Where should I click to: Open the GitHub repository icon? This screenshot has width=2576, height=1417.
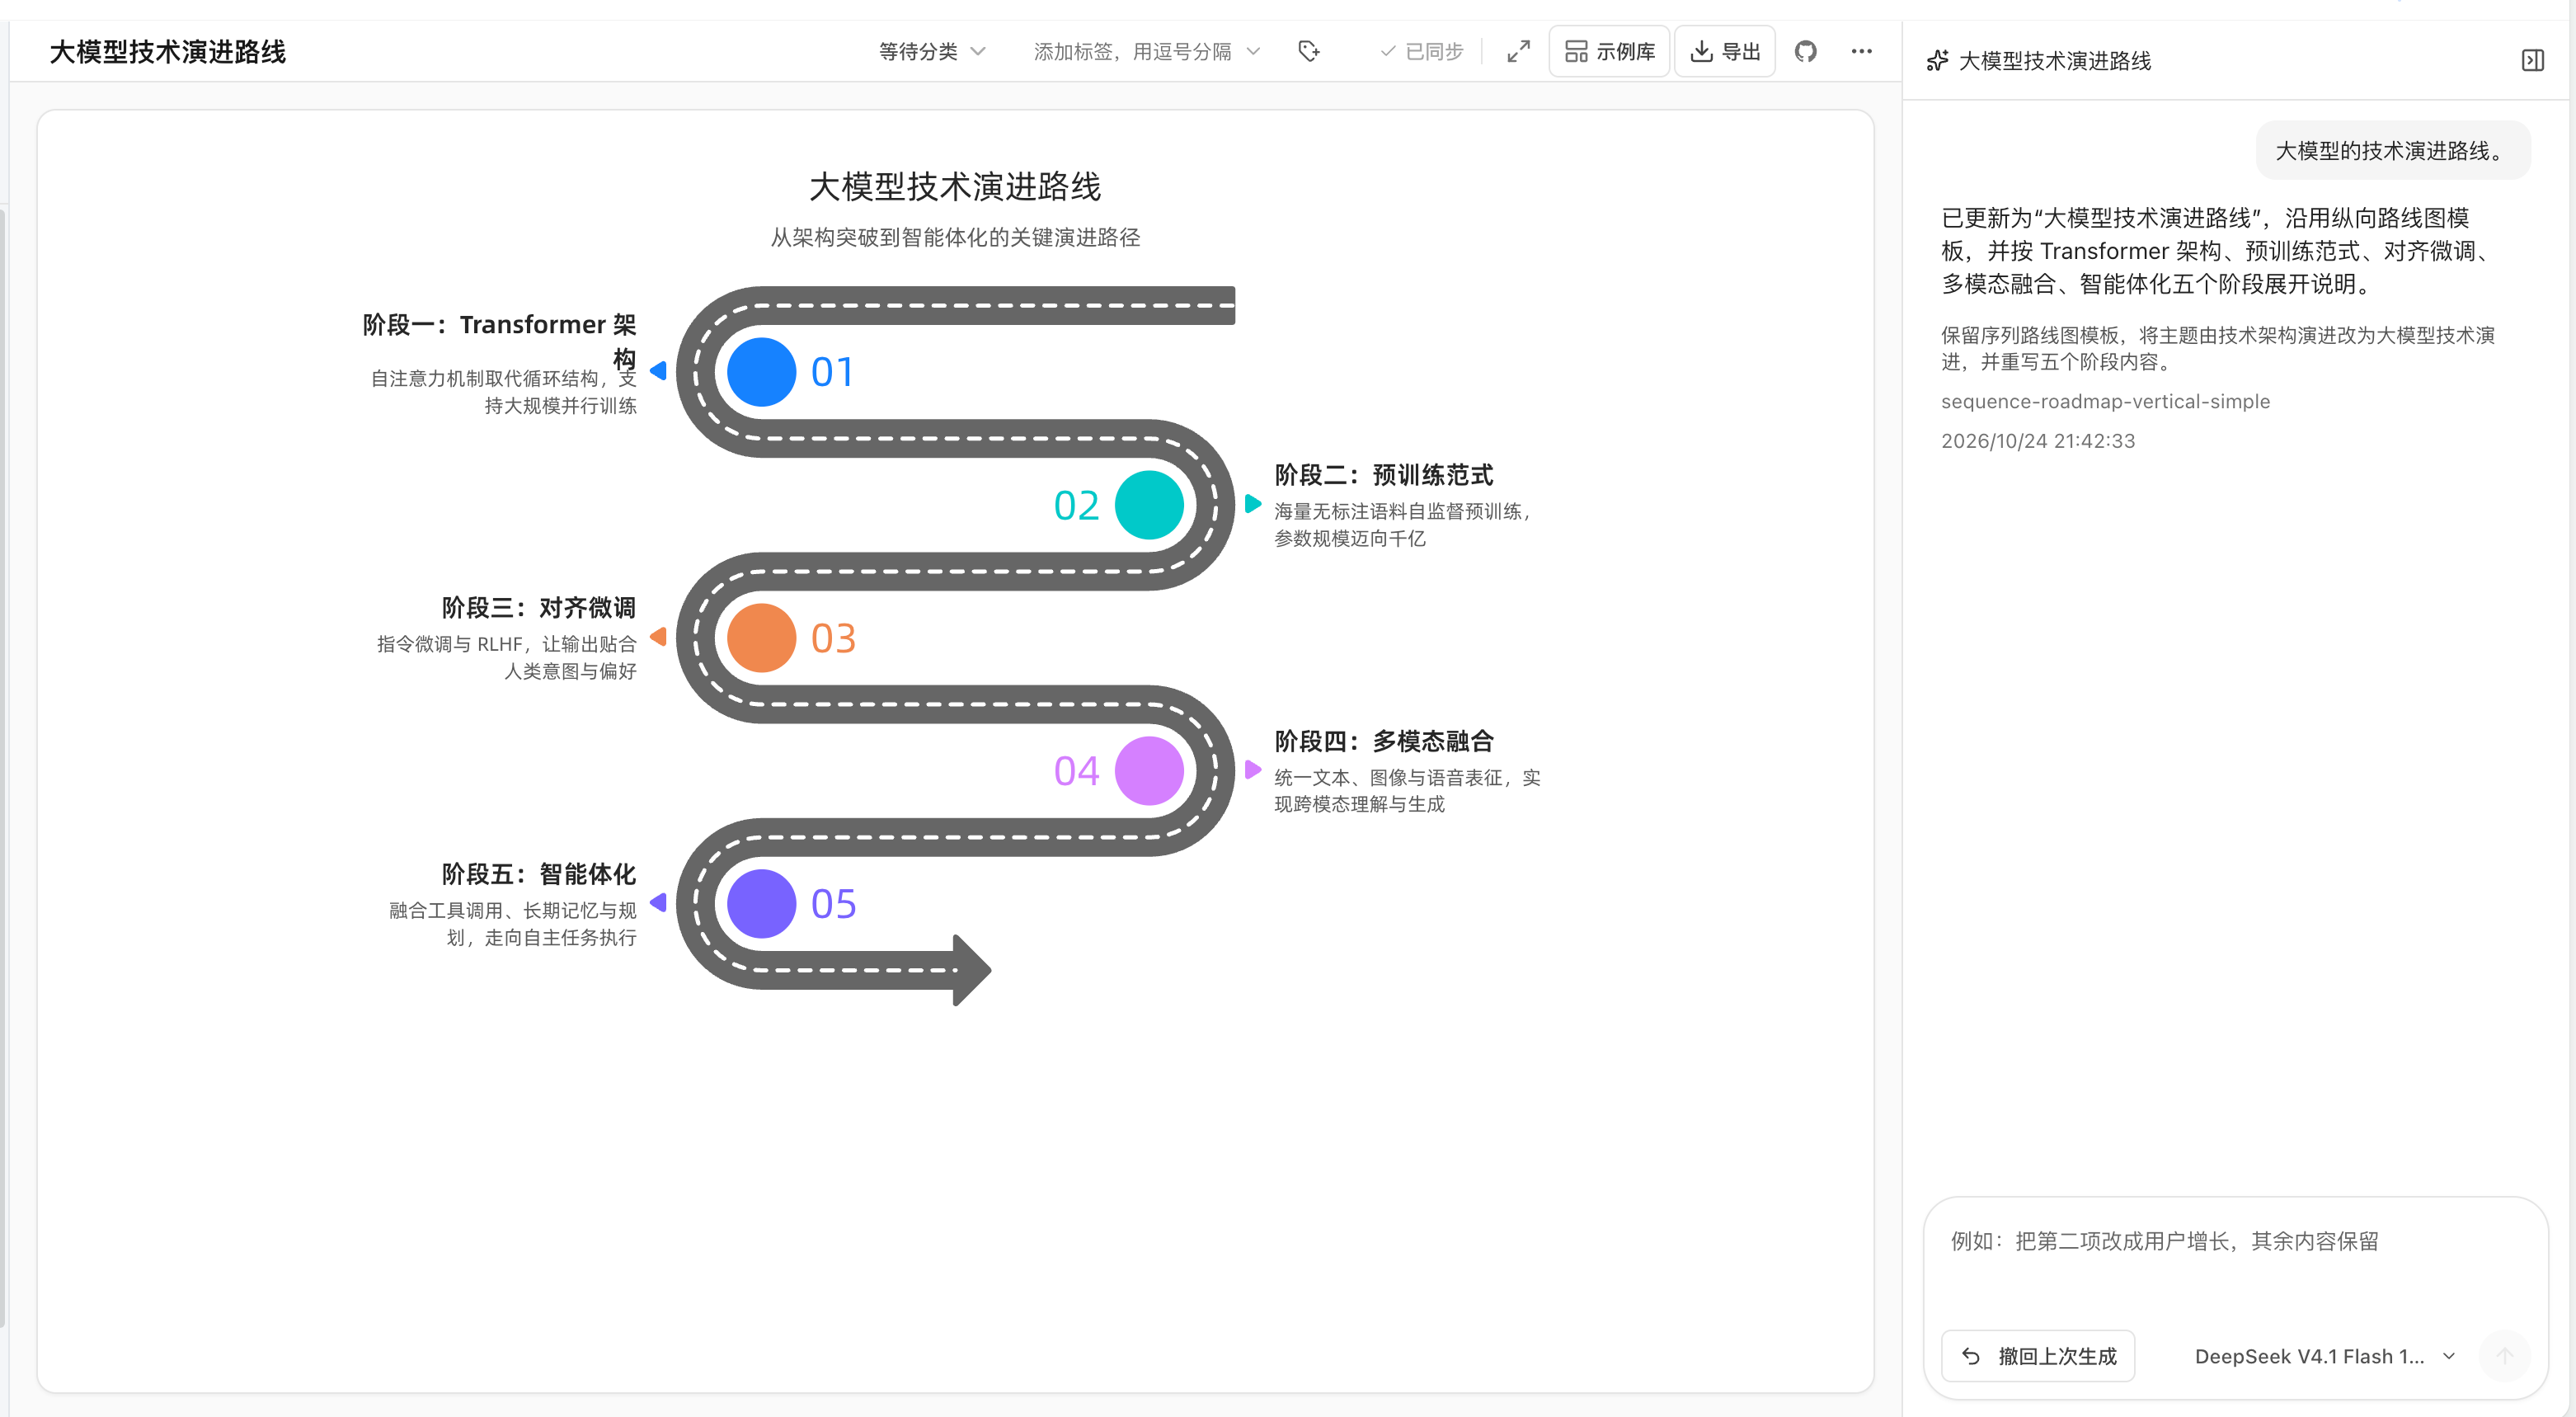(1805, 51)
